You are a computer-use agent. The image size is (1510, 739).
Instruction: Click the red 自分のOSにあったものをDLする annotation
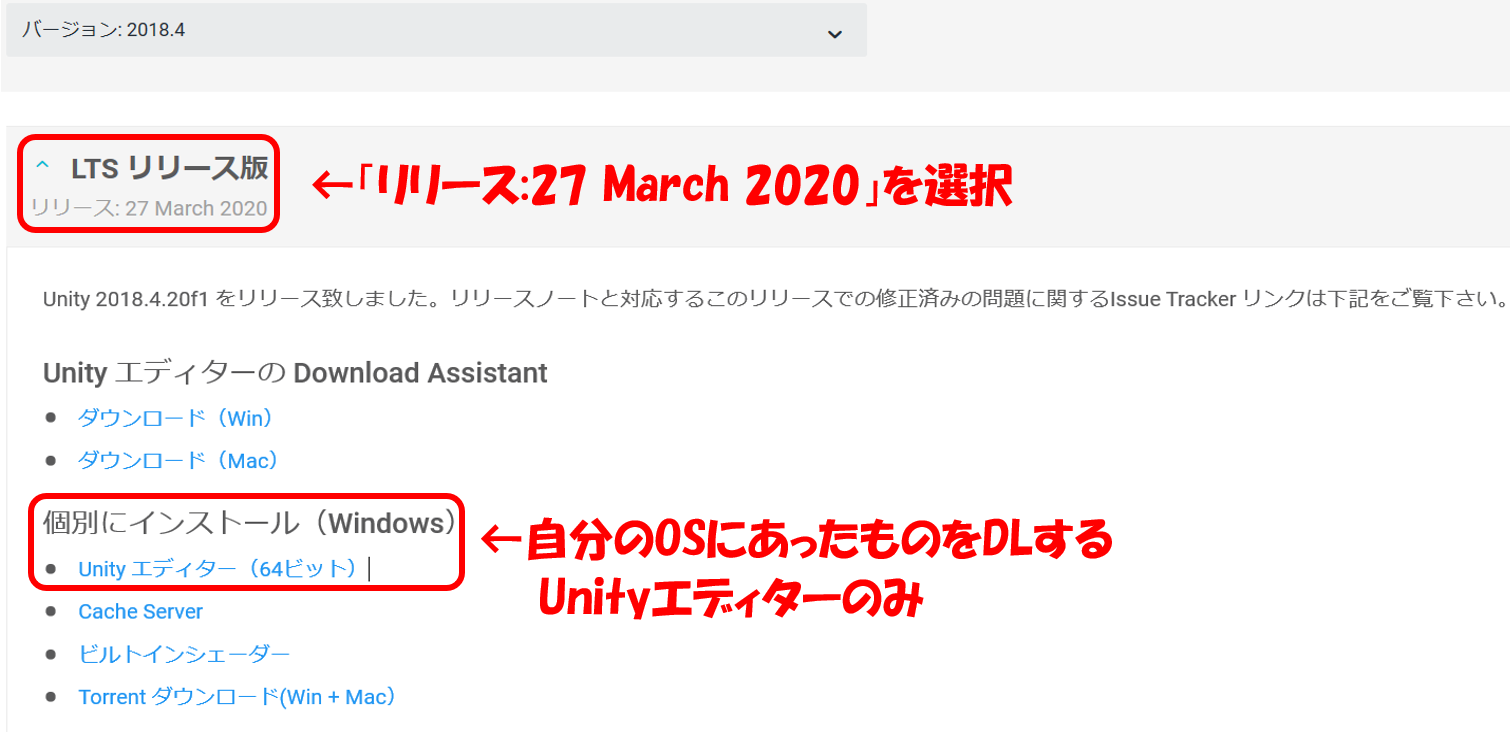pyautogui.click(x=819, y=541)
